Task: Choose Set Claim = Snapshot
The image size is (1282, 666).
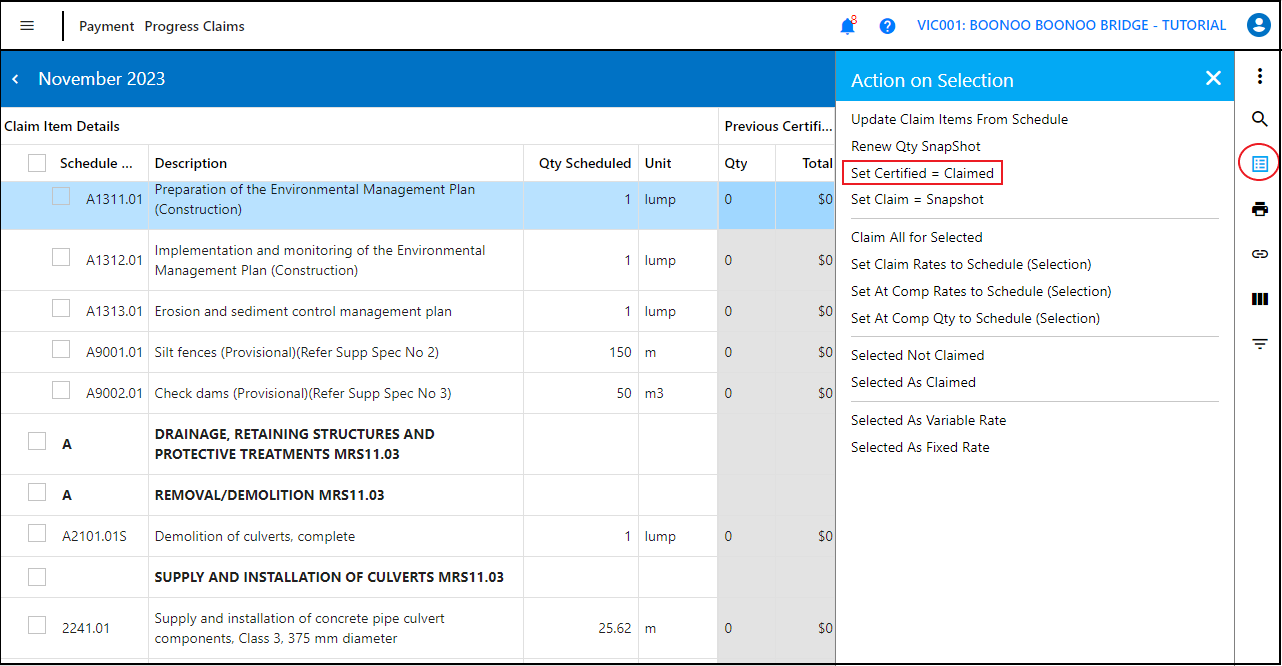Action: point(917,199)
